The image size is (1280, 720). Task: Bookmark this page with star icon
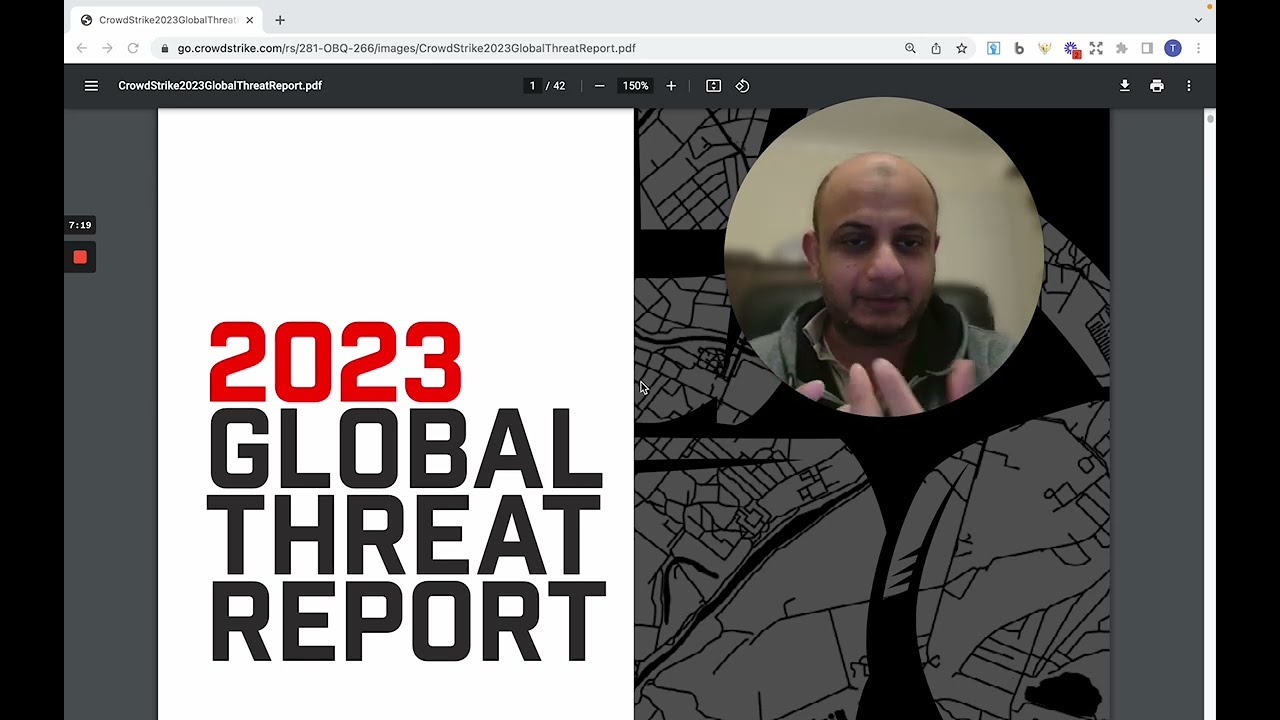[962, 48]
